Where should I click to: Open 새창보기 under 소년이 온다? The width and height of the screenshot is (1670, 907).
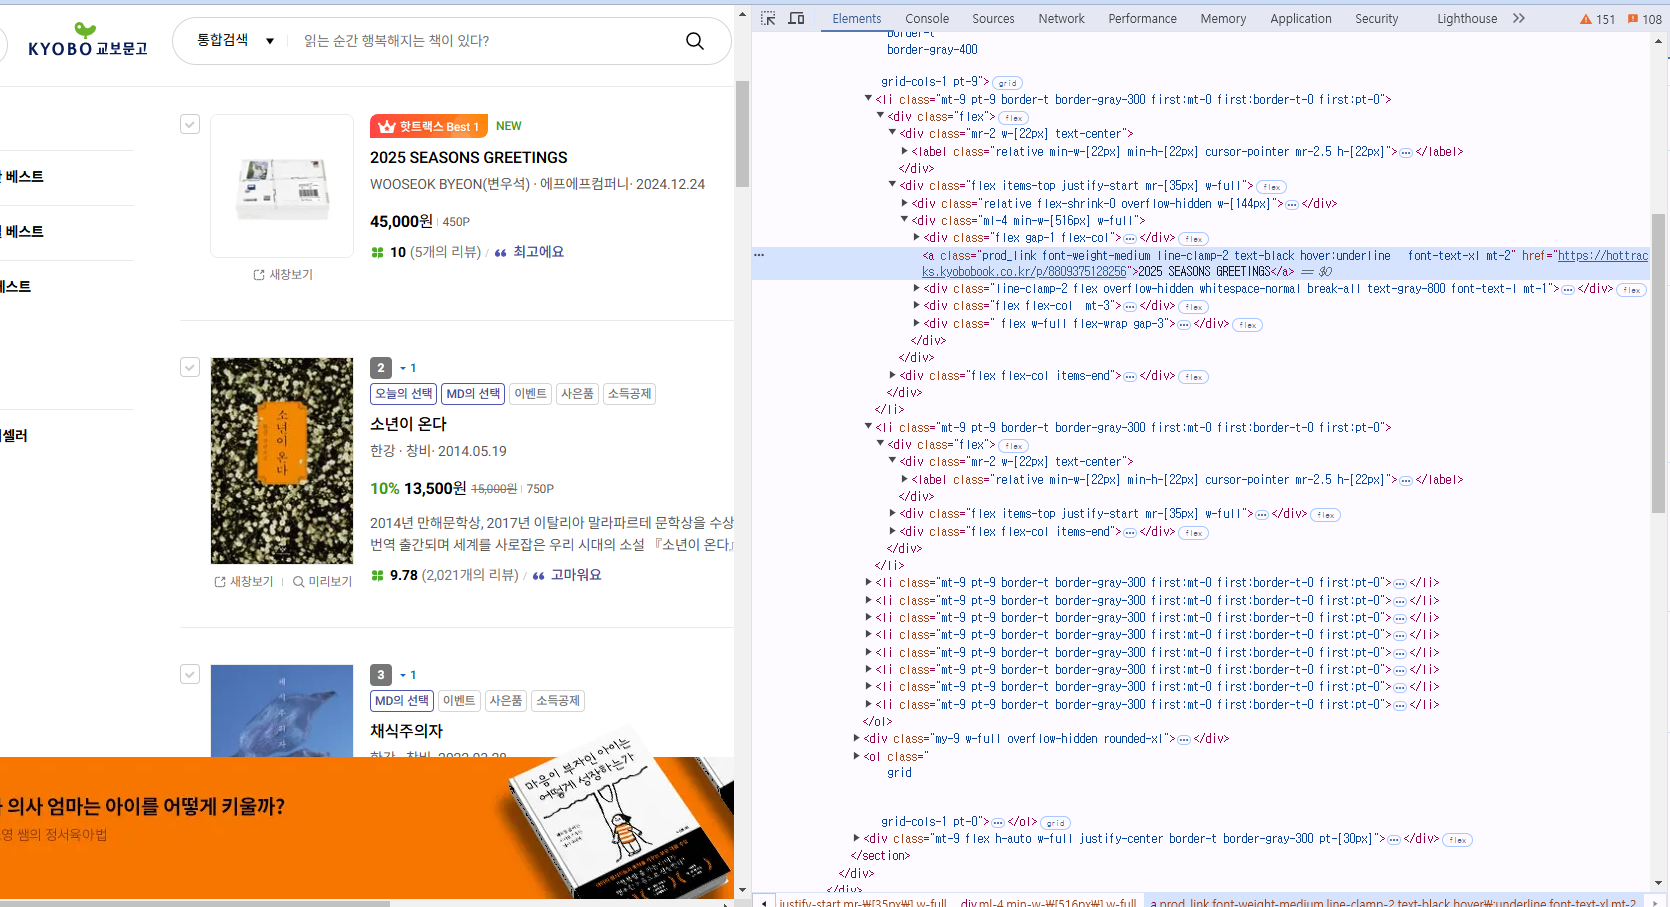[243, 581]
